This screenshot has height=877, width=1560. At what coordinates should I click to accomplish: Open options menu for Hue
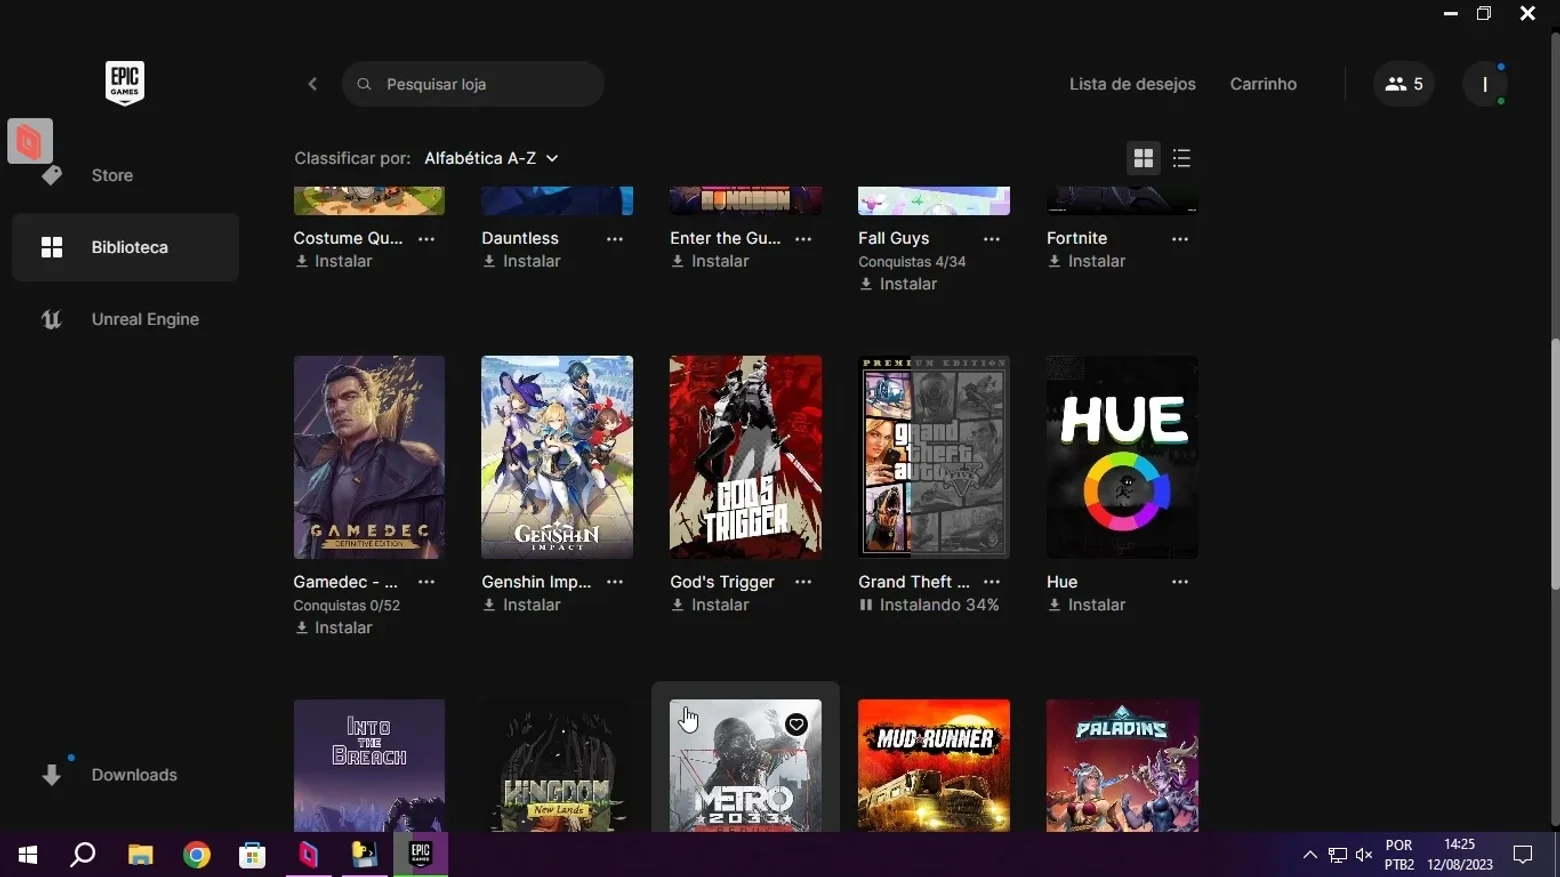(x=1180, y=582)
